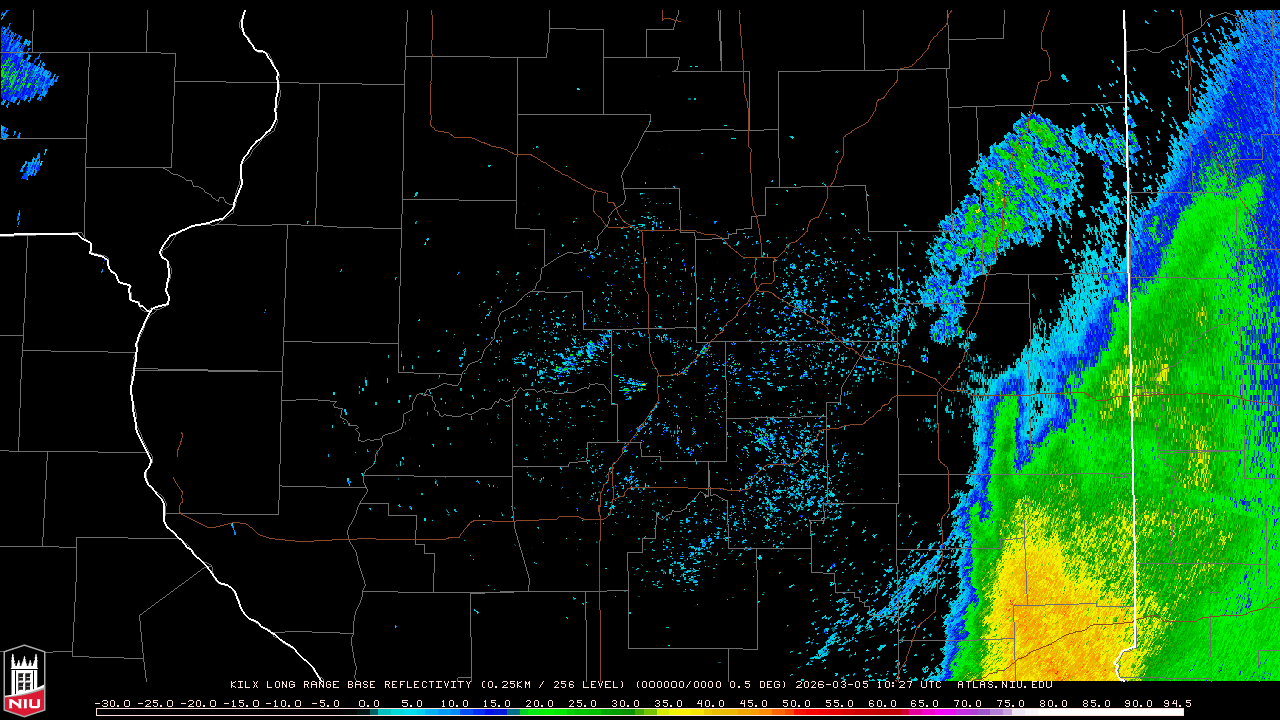1280x720 pixels.
Task: Click the (000000/0000 0.5 DEG) text
Action: point(711,685)
